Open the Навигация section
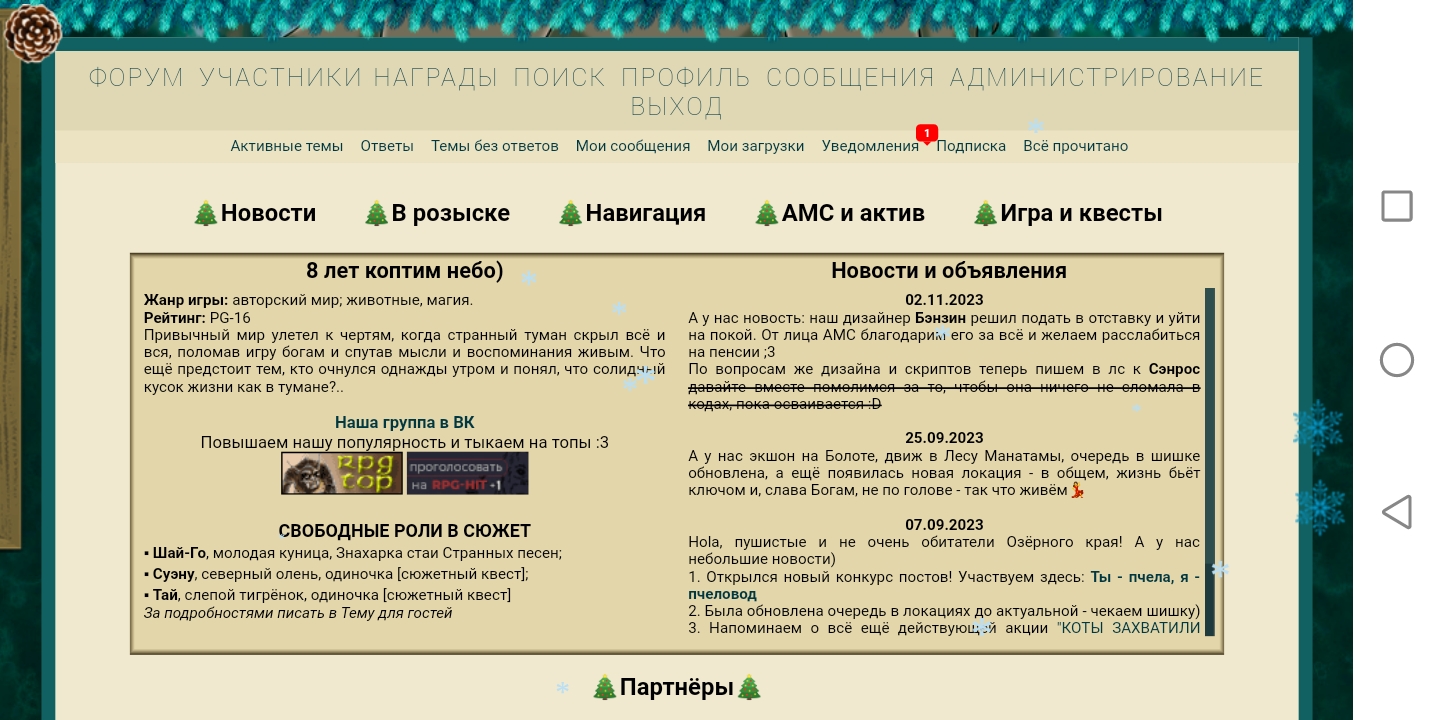Viewport: 1440px width, 720px height. 632,213
